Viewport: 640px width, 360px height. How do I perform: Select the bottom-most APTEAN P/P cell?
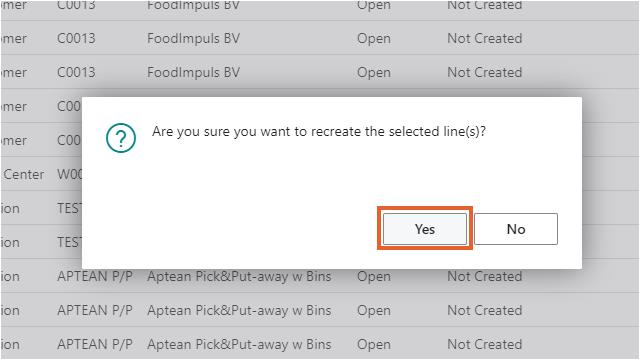(95, 344)
